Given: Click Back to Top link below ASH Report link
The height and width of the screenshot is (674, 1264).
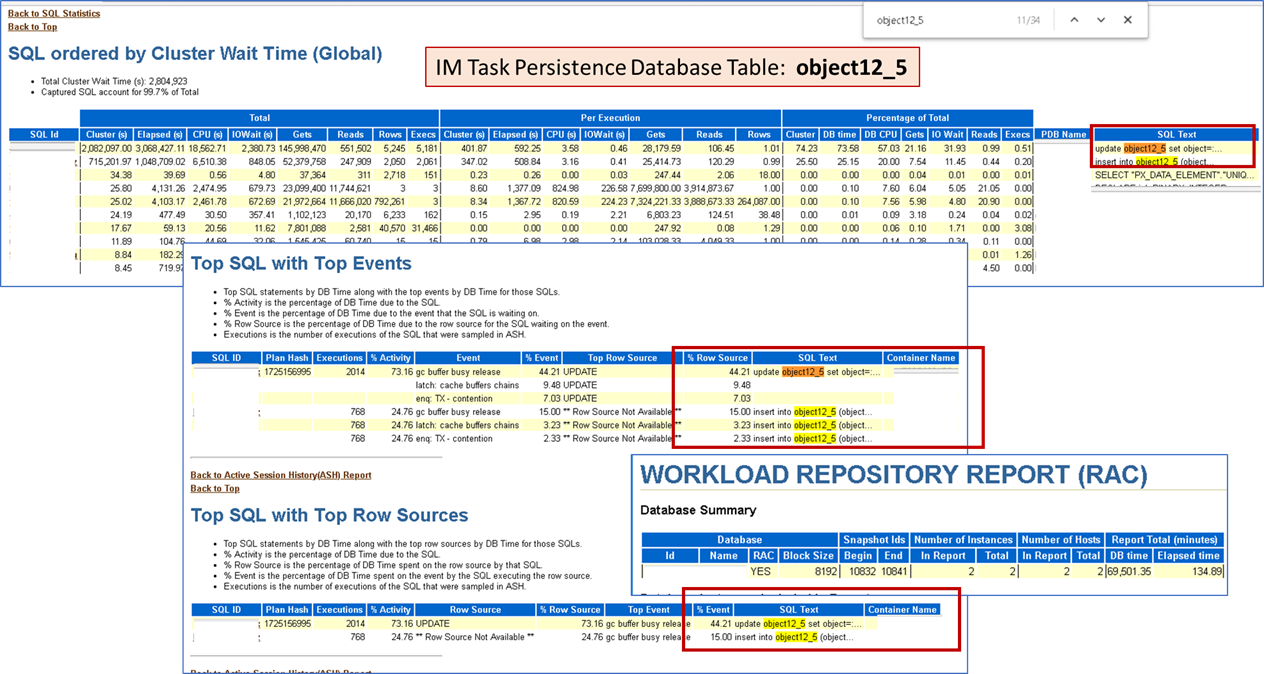Looking at the screenshot, I should [215, 488].
